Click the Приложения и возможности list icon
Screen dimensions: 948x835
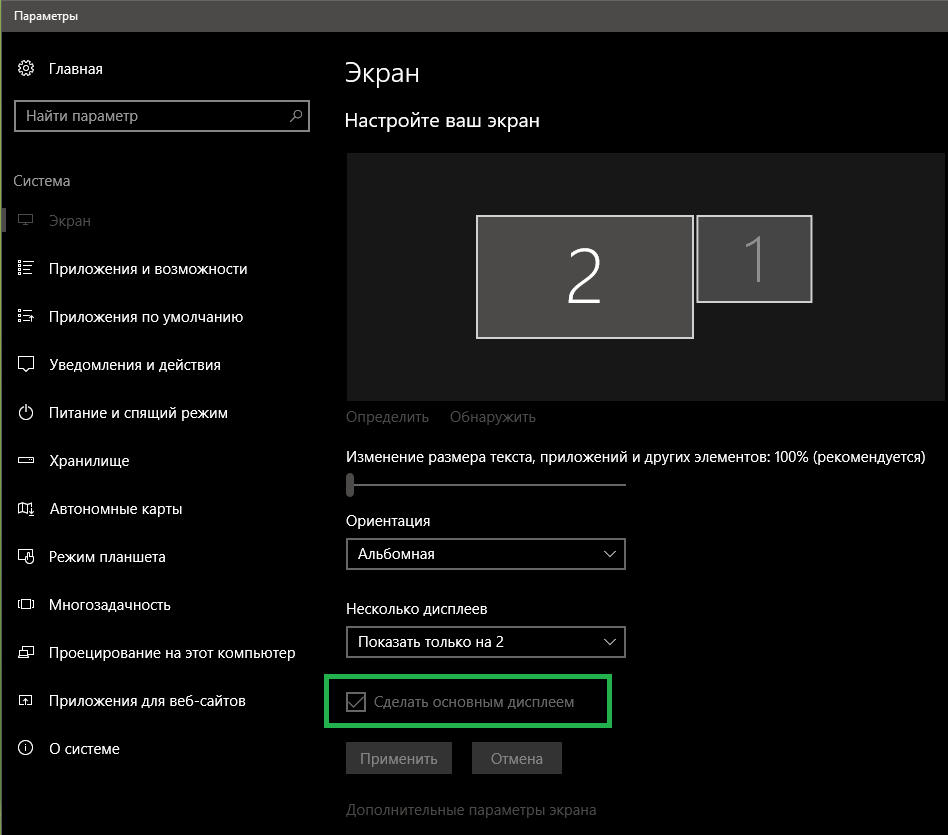point(25,268)
